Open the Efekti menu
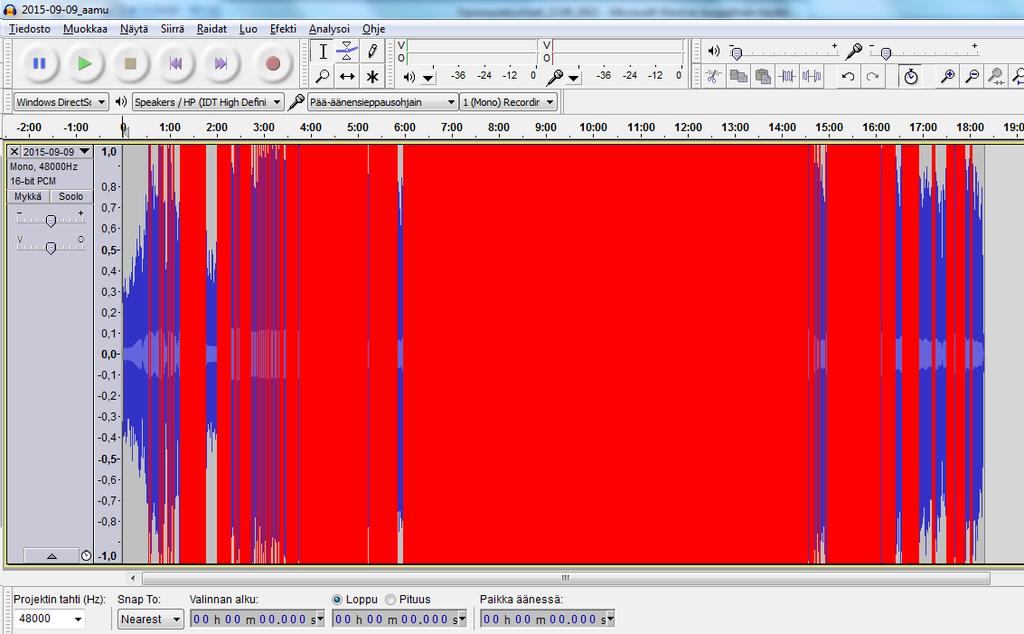 click(283, 29)
